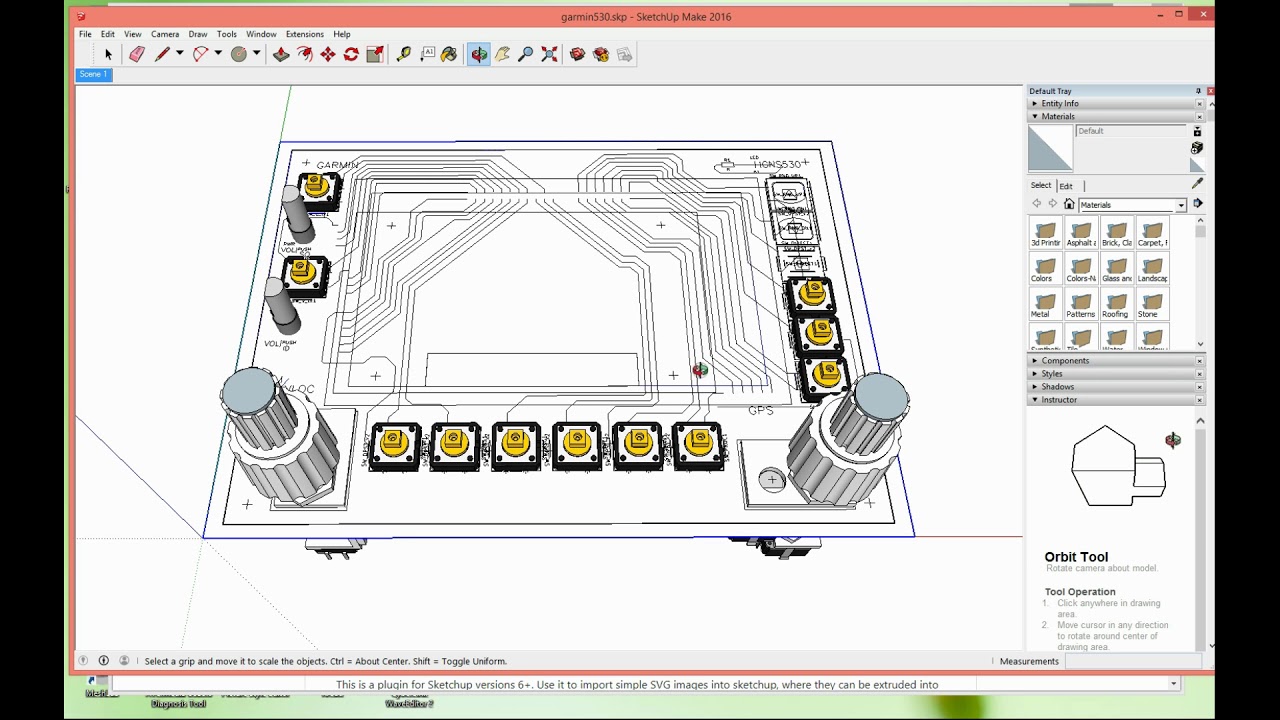1280x720 pixels.
Task: Click the active Orbit tool
Action: click(479, 54)
